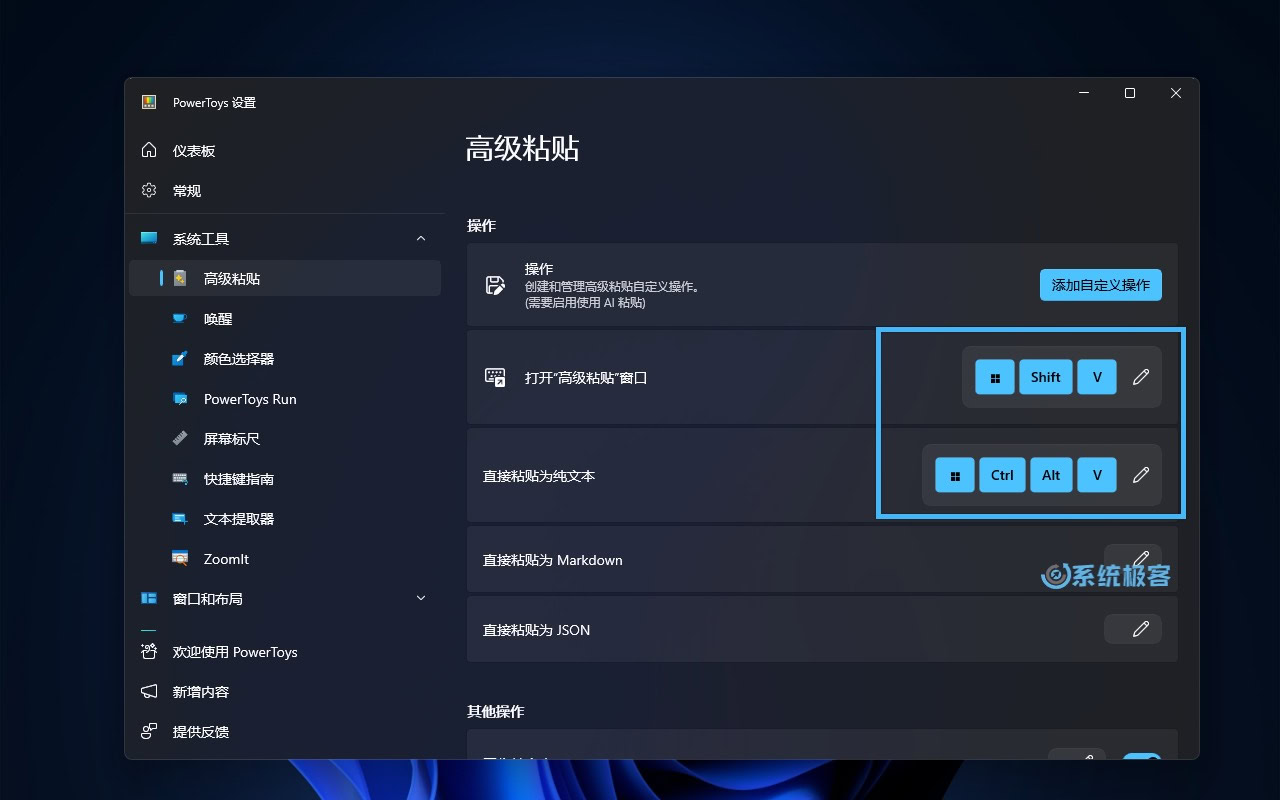The height and width of the screenshot is (800, 1280).
Task: Open PowerToys Run settings
Action: coord(285,398)
